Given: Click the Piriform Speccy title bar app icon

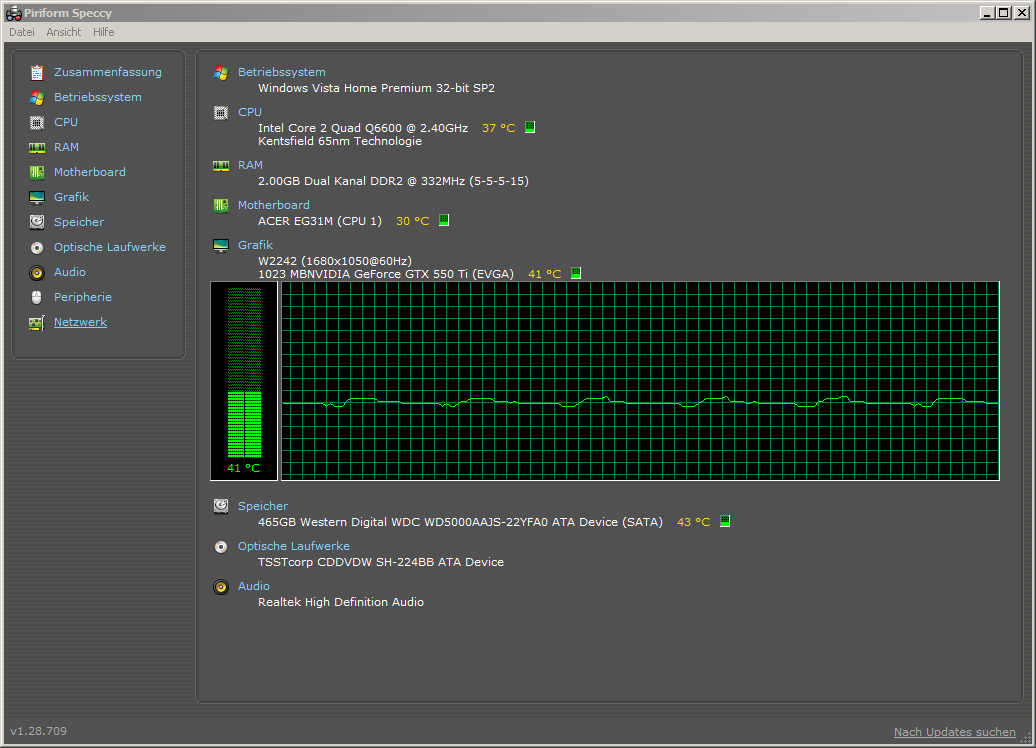Looking at the screenshot, I should click(x=13, y=13).
